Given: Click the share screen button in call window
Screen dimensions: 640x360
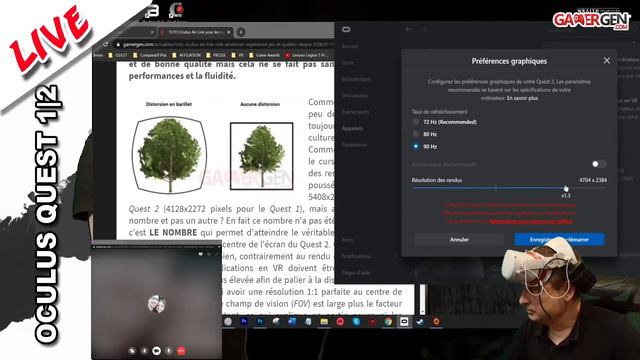Looking at the screenshot, I should pos(132,351).
